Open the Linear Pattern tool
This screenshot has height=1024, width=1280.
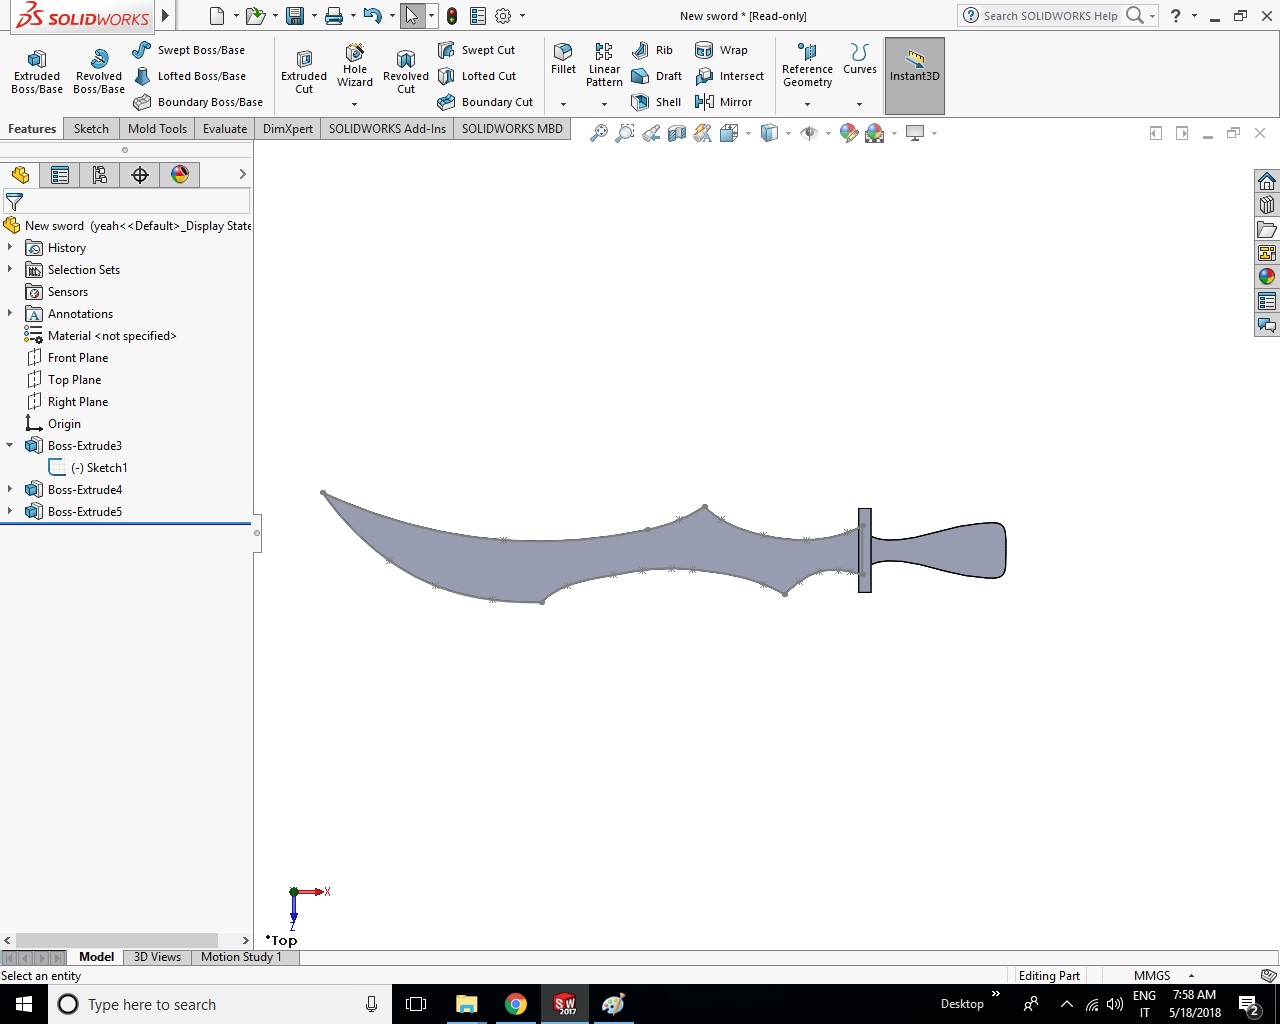pyautogui.click(x=604, y=66)
